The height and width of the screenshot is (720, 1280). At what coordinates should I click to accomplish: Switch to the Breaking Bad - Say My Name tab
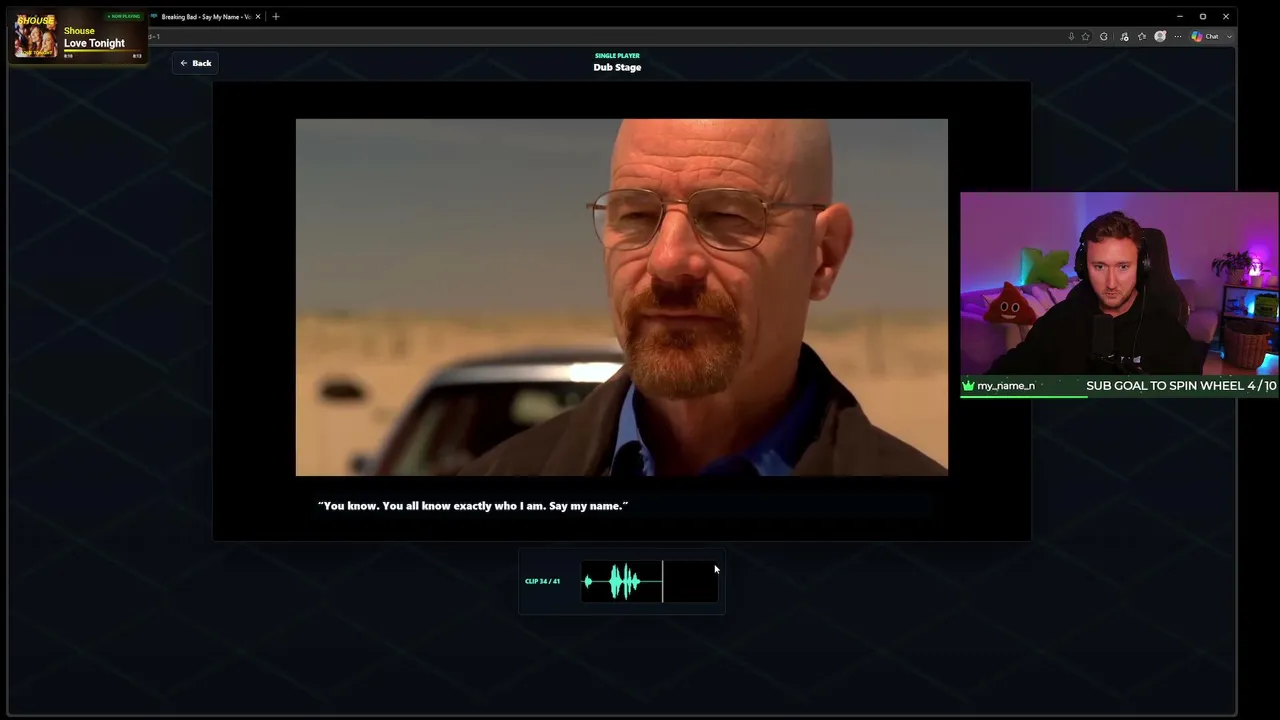(205, 16)
